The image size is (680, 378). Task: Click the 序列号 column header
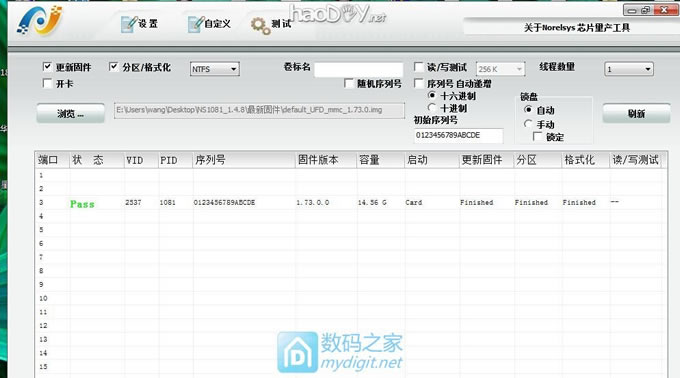coord(244,160)
